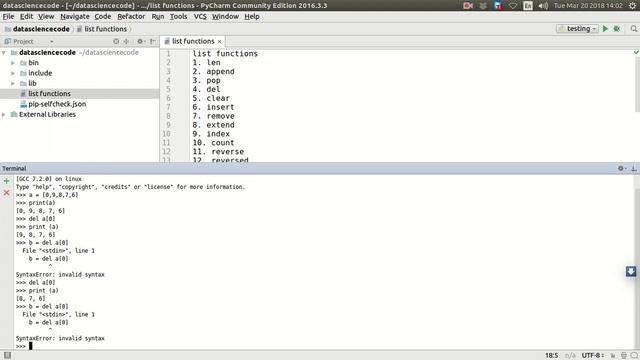Open the testing run configuration dropdown
Viewport: 640px width, 360px height.
coord(577,29)
